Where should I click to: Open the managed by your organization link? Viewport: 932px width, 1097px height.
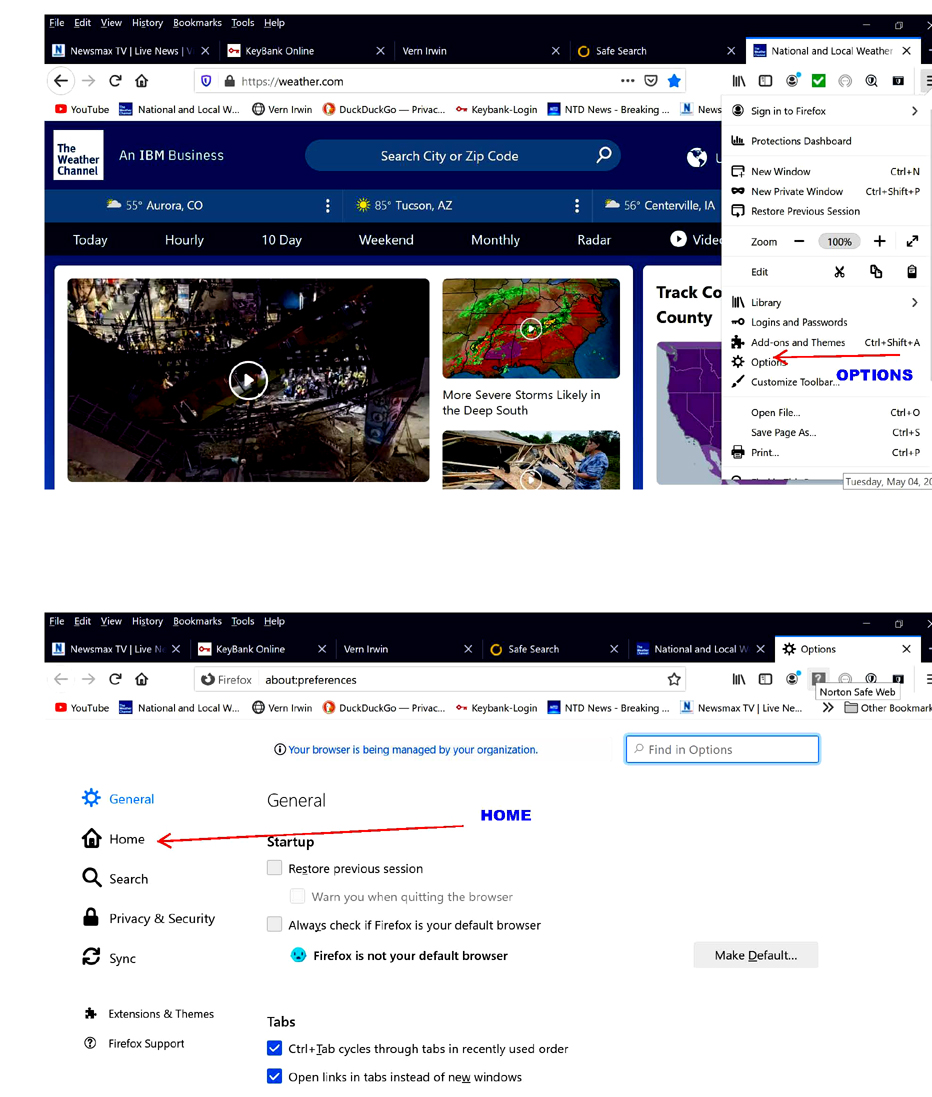tap(412, 749)
